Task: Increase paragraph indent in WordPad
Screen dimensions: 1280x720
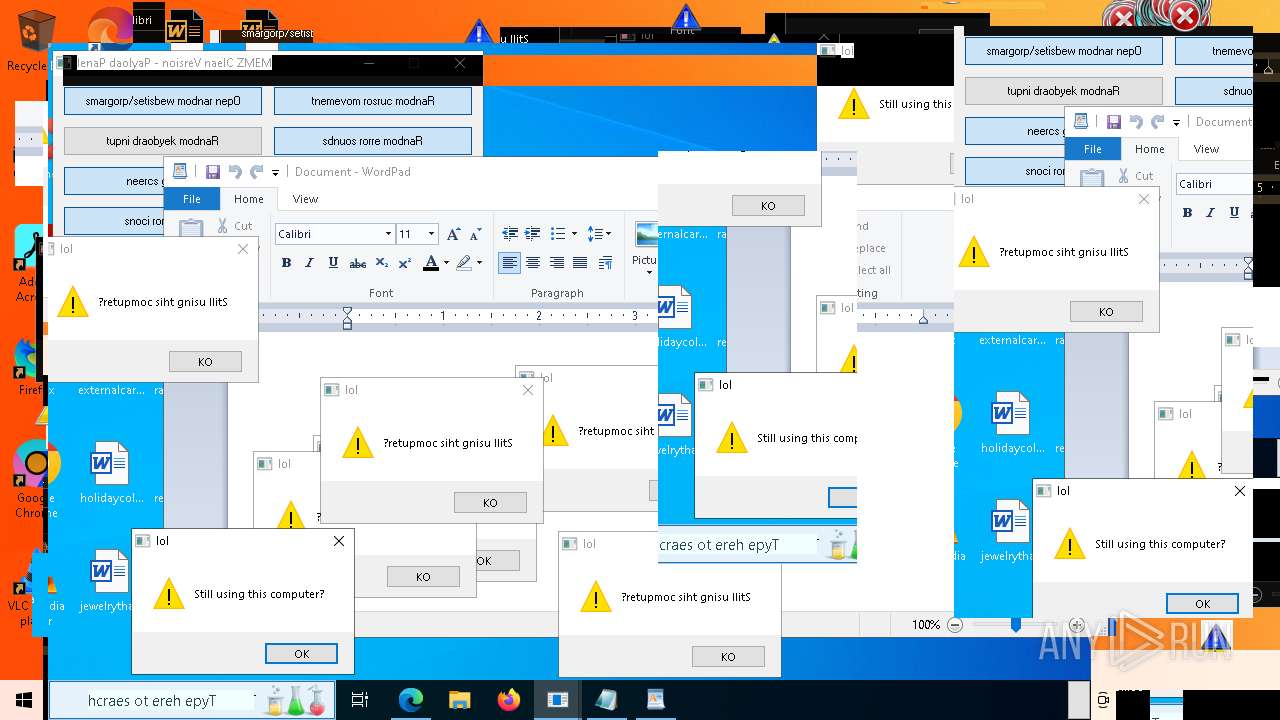Action: (533, 234)
